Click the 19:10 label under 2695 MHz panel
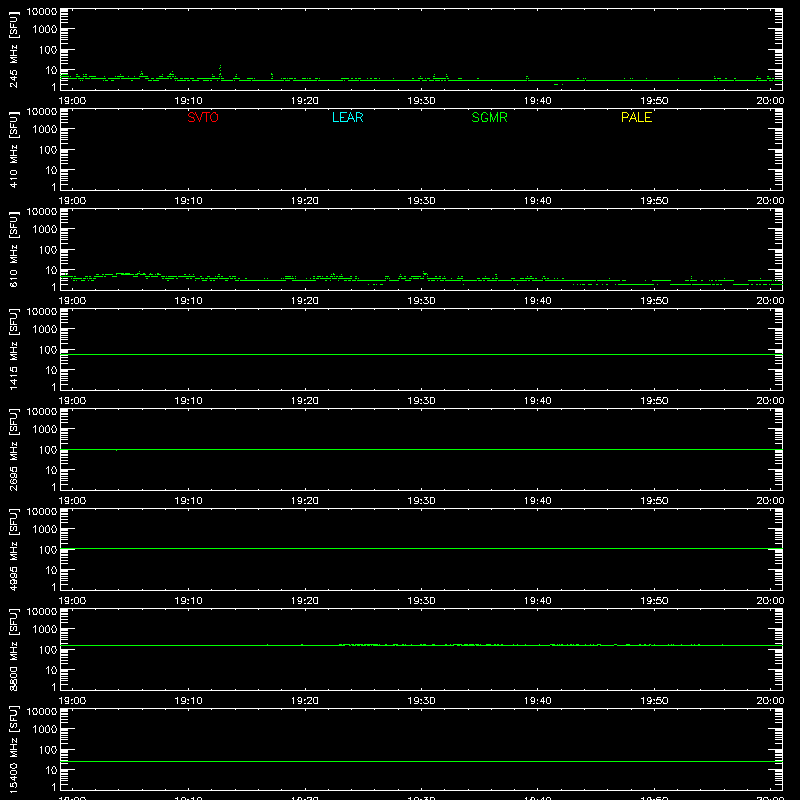Screen dimensions: 800x800 [x=189, y=501]
